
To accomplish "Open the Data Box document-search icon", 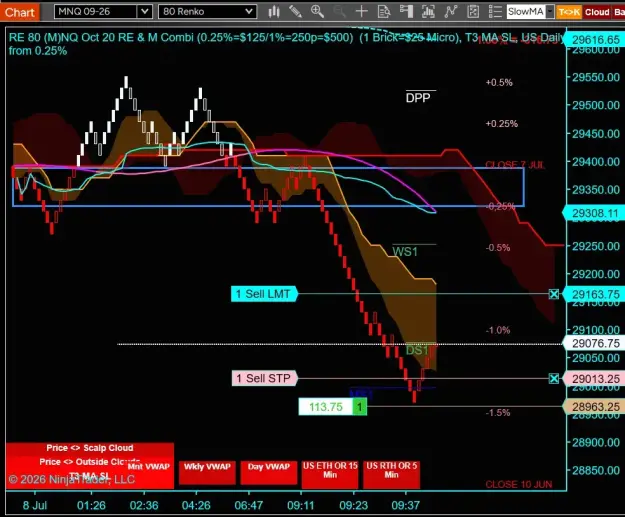I will (384, 12).
